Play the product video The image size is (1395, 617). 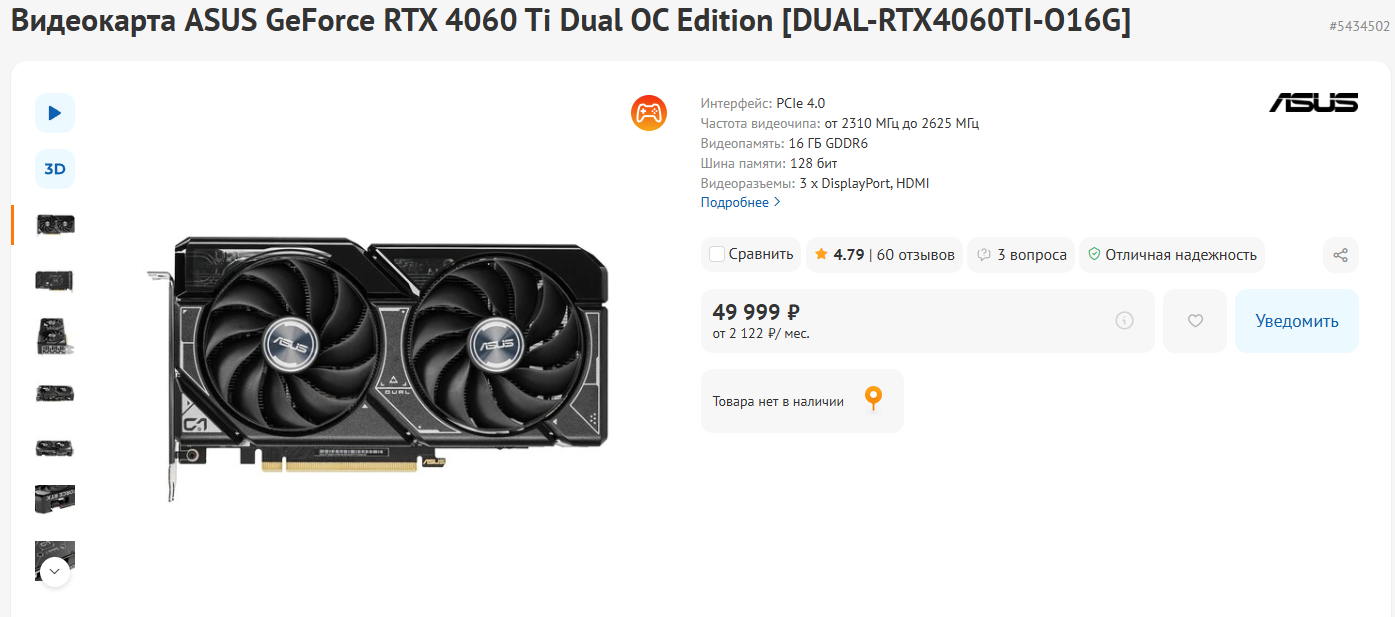55,113
